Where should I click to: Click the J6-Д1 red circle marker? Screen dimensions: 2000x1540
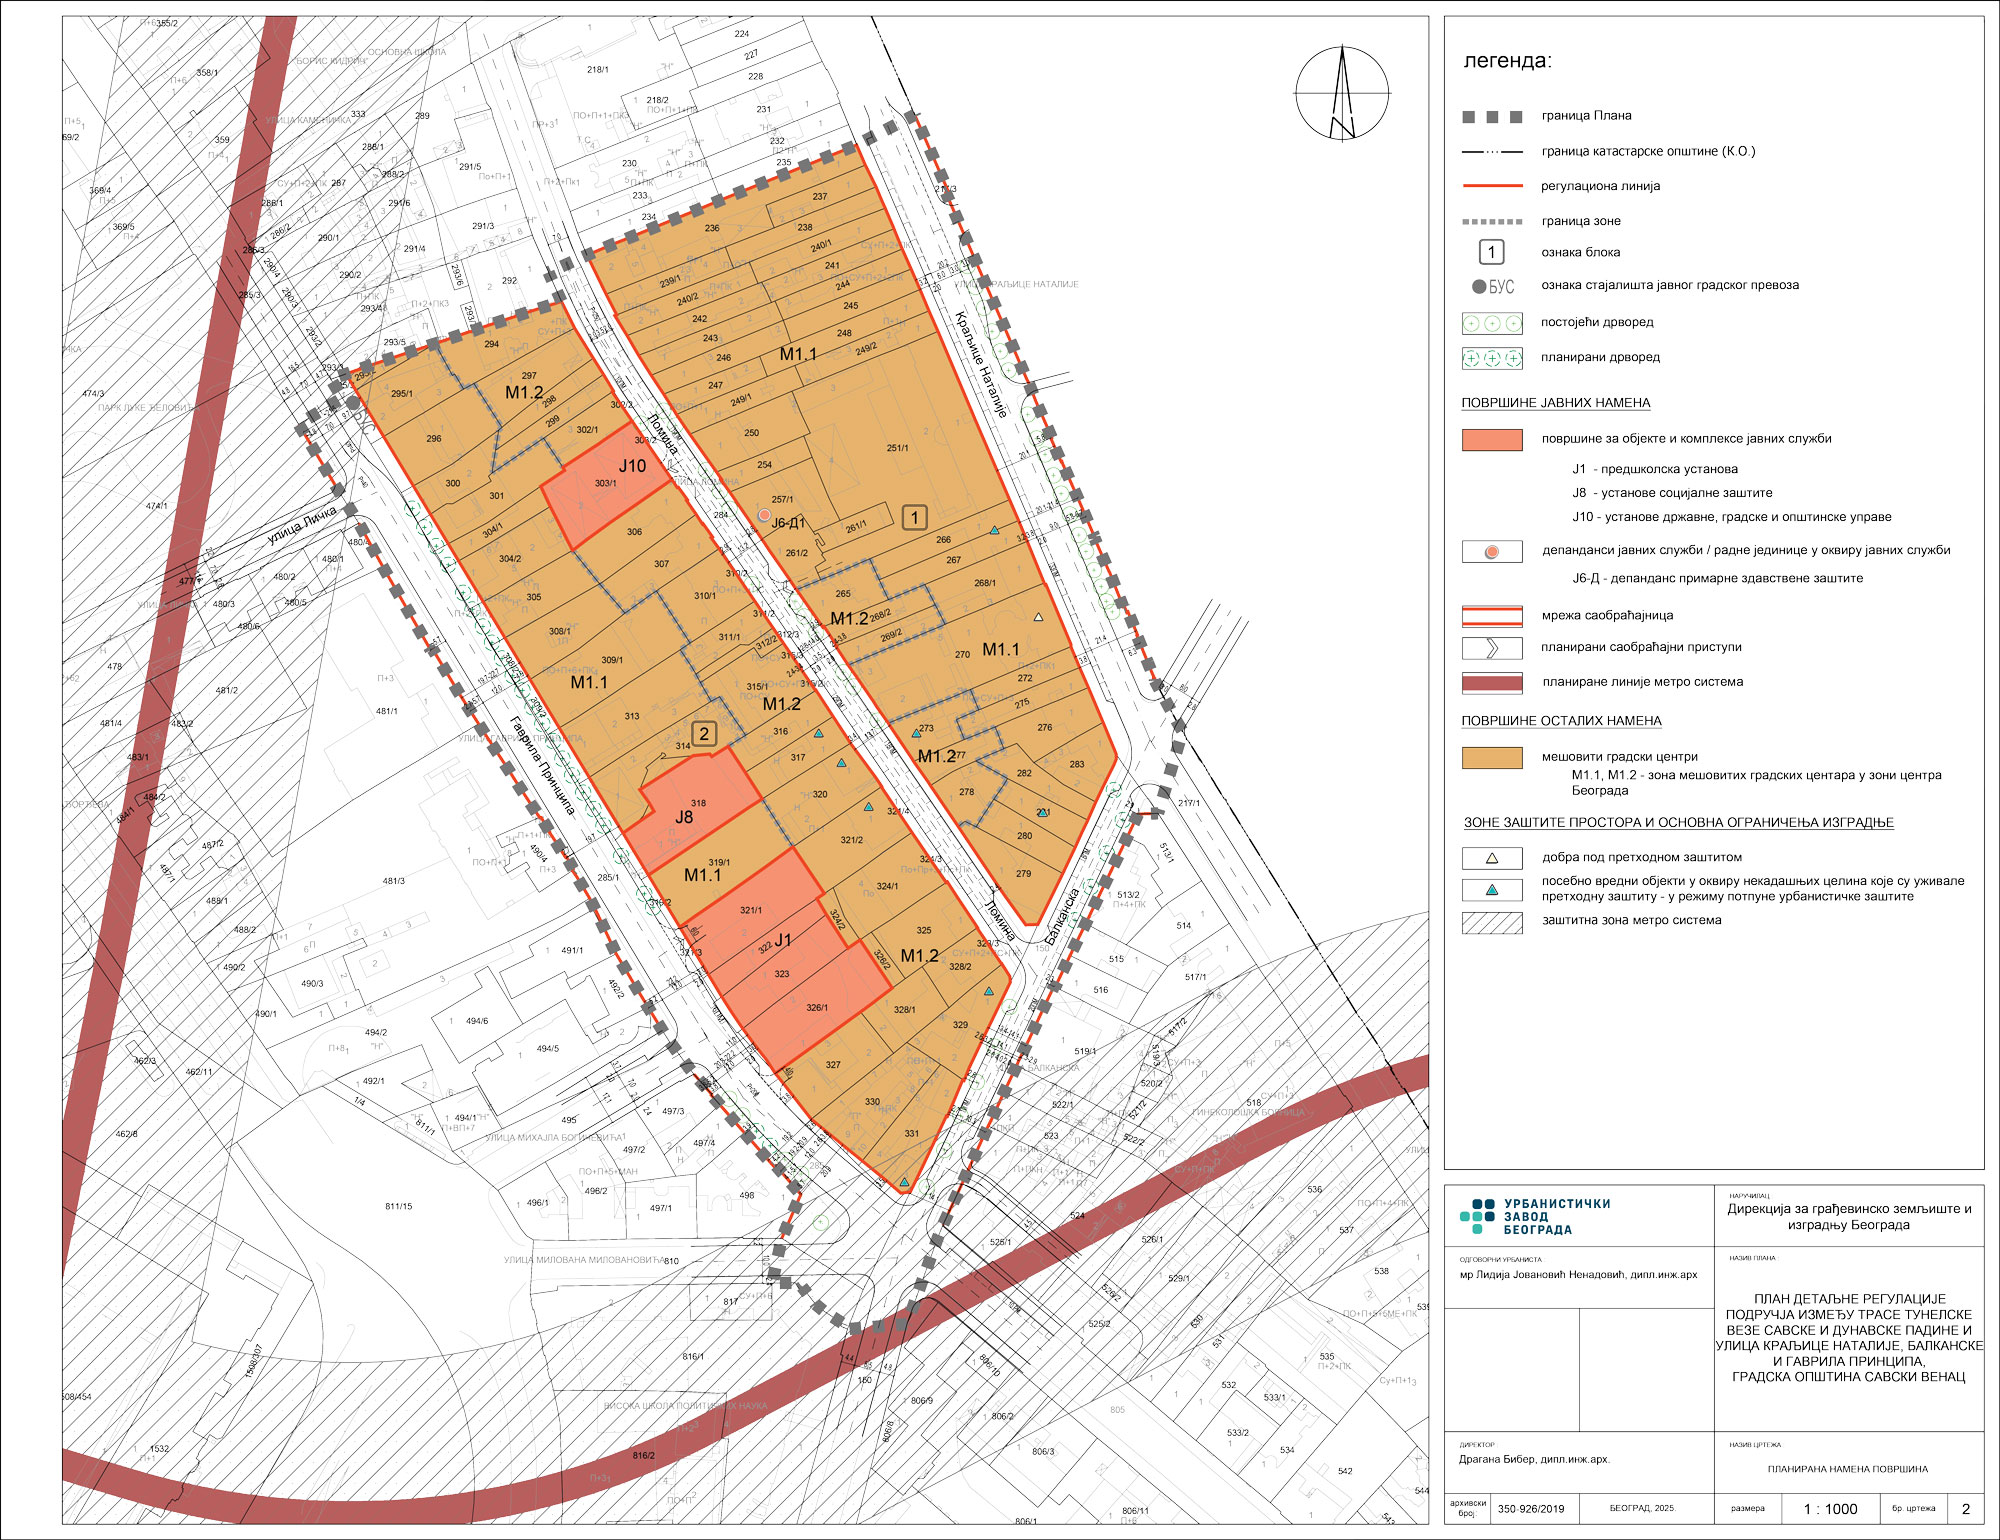pyautogui.click(x=765, y=516)
